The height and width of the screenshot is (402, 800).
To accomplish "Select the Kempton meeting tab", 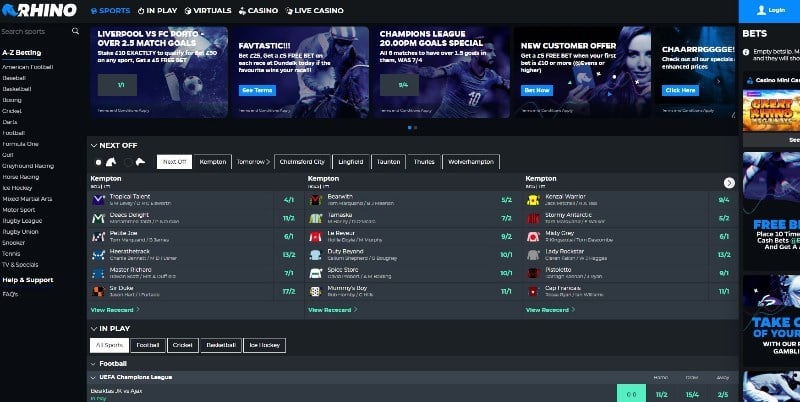I will pos(213,162).
